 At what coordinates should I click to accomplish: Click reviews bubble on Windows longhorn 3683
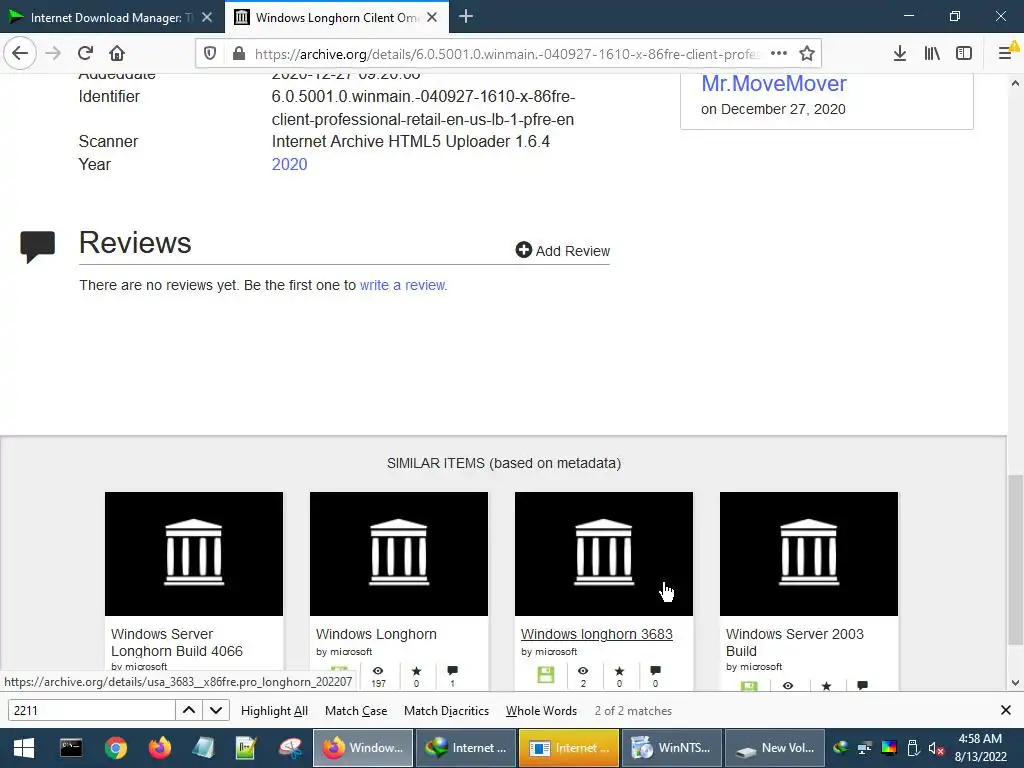click(656, 671)
